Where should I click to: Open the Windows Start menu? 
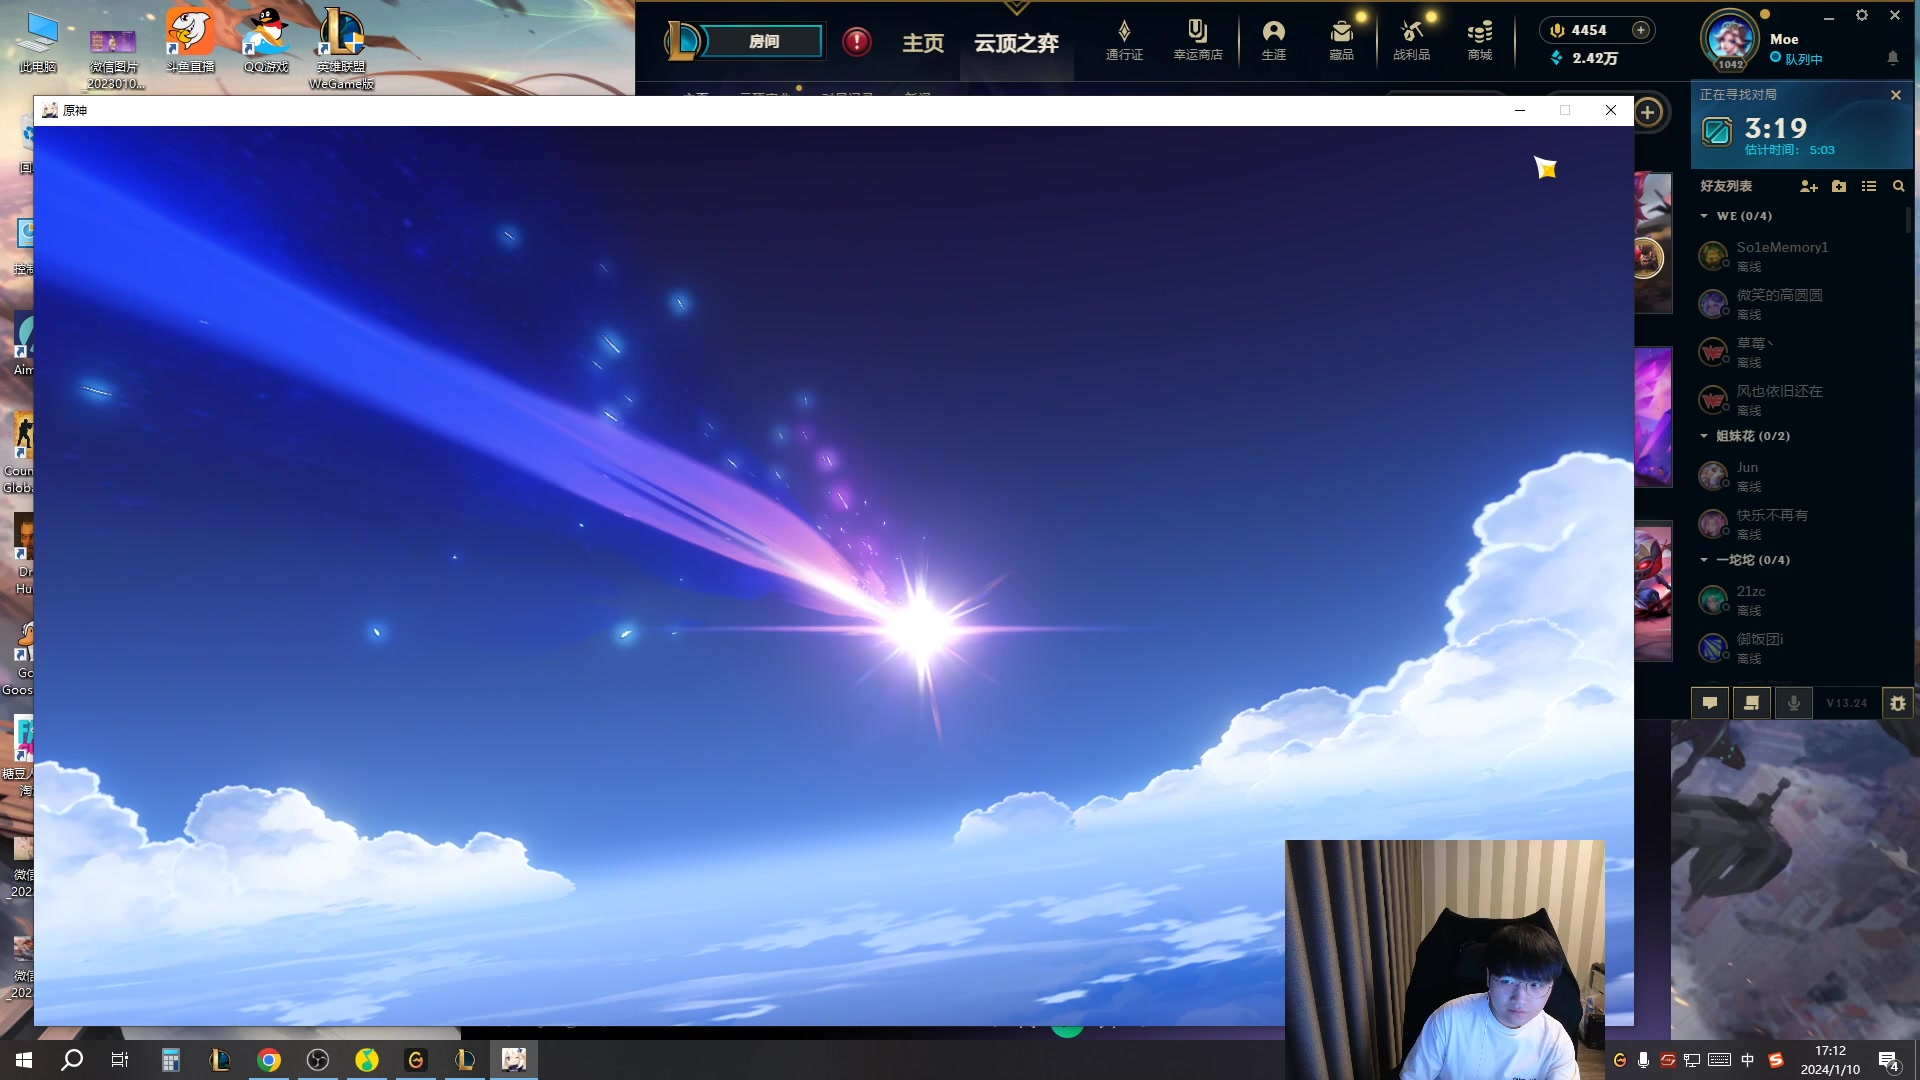point(24,1060)
